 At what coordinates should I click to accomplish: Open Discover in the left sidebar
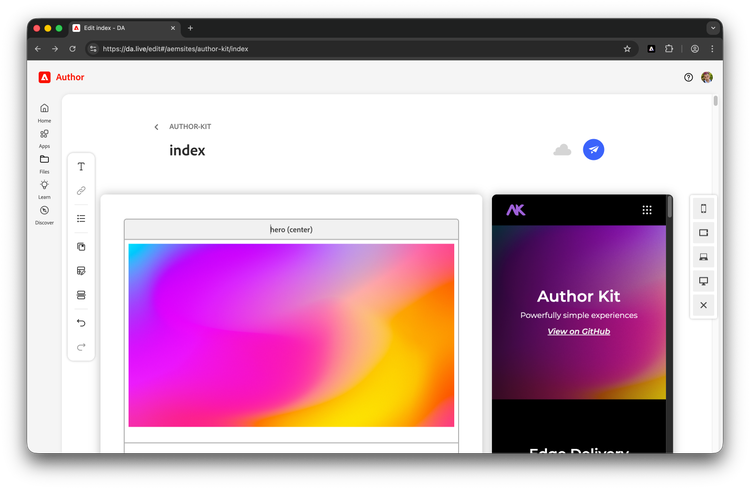tap(44, 215)
